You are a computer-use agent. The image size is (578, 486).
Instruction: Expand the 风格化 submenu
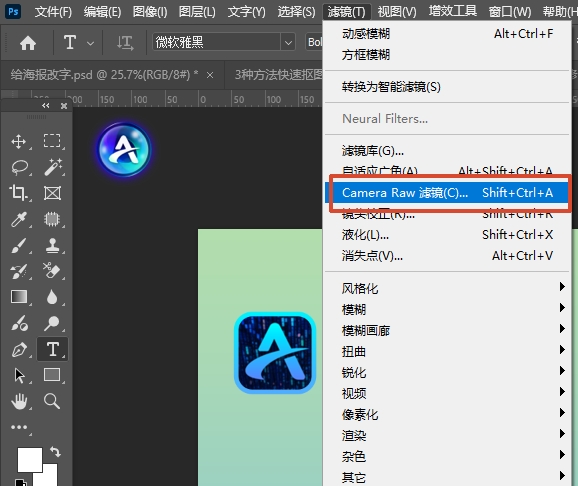click(448, 288)
